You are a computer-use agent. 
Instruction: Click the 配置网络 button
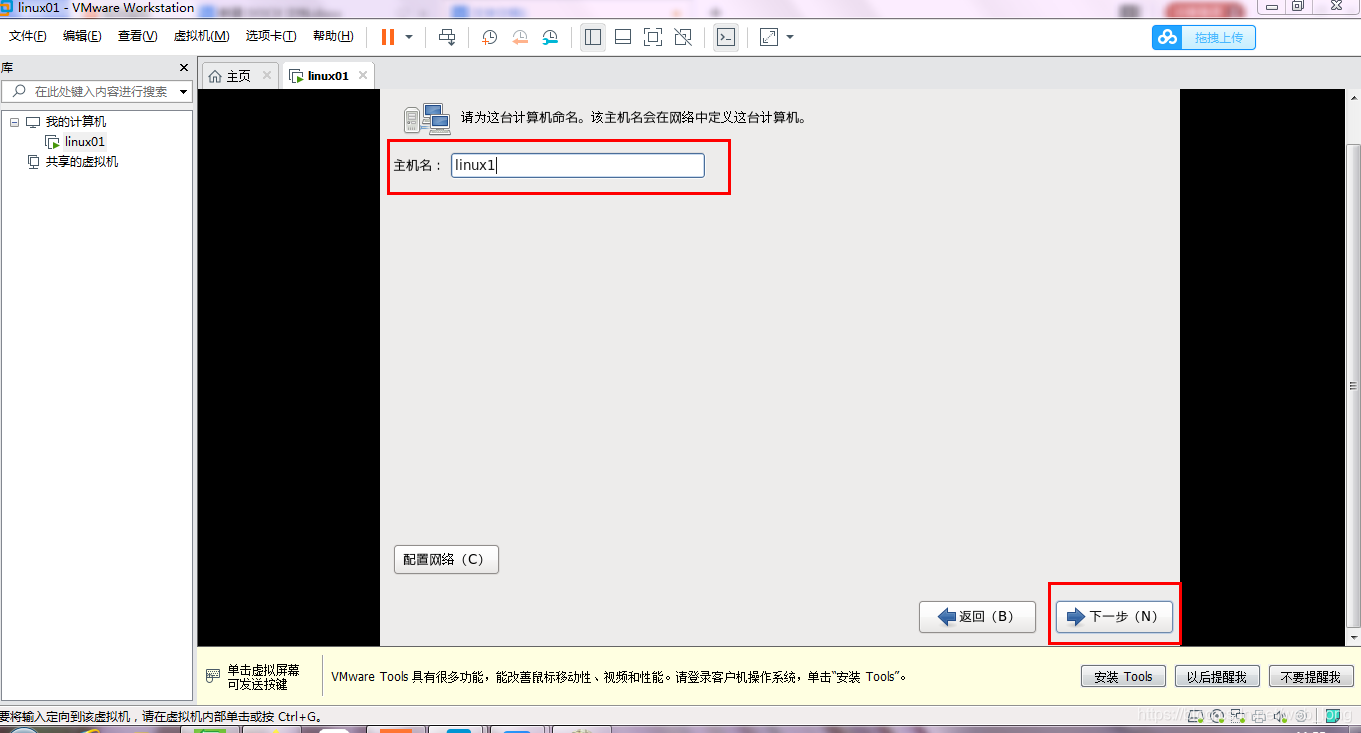[x=446, y=559]
